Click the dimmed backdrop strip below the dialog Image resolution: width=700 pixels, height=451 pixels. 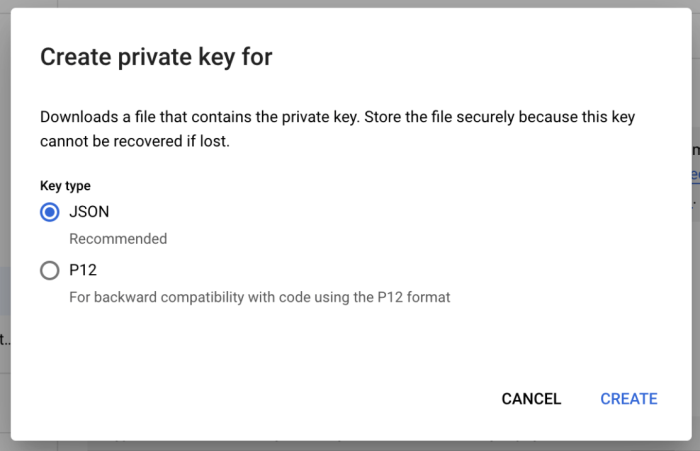350,445
